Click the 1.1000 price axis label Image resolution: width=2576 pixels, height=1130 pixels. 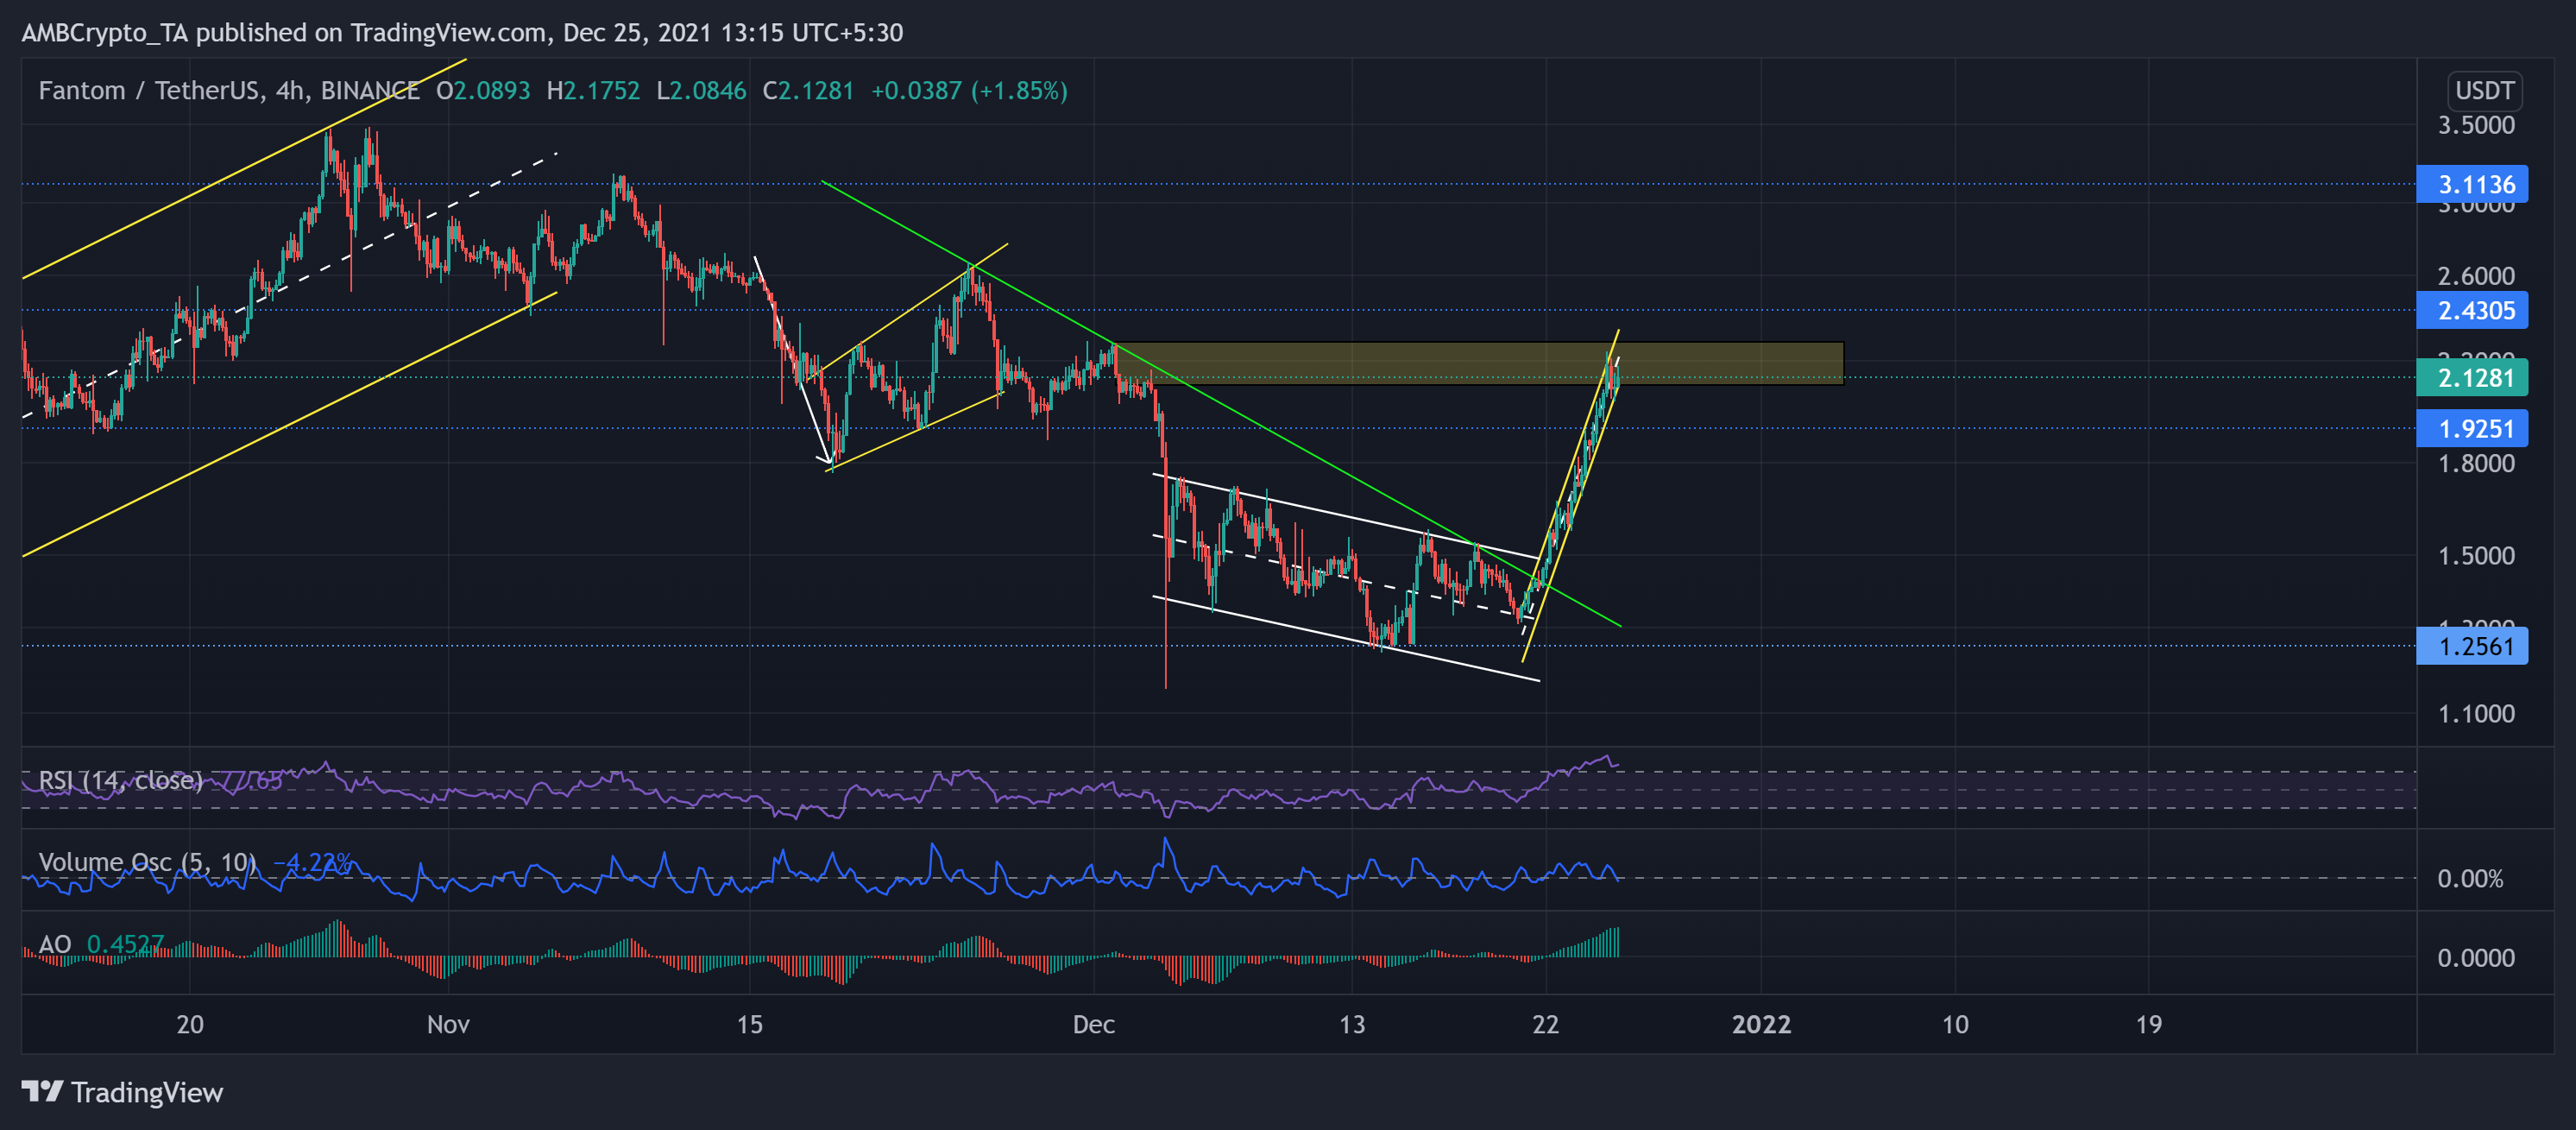[x=2476, y=714]
